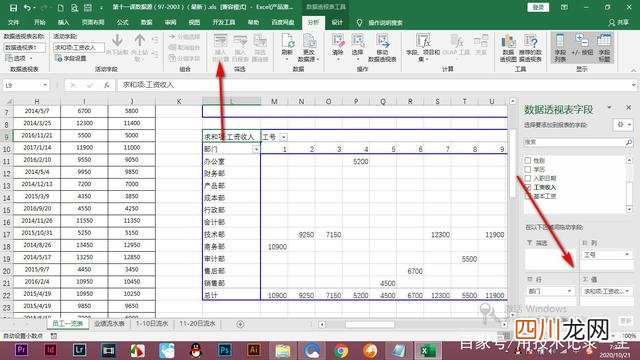640x360 pixels.
Task: Open Google Chrome from the taskbar
Action: (x=341, y=350)
